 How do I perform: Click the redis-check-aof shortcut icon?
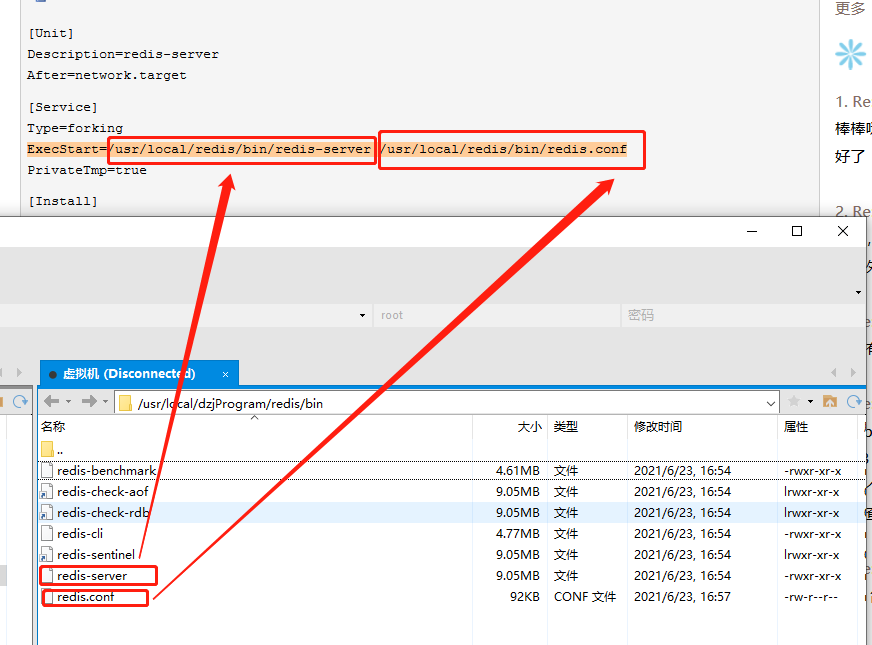[47, 492]
